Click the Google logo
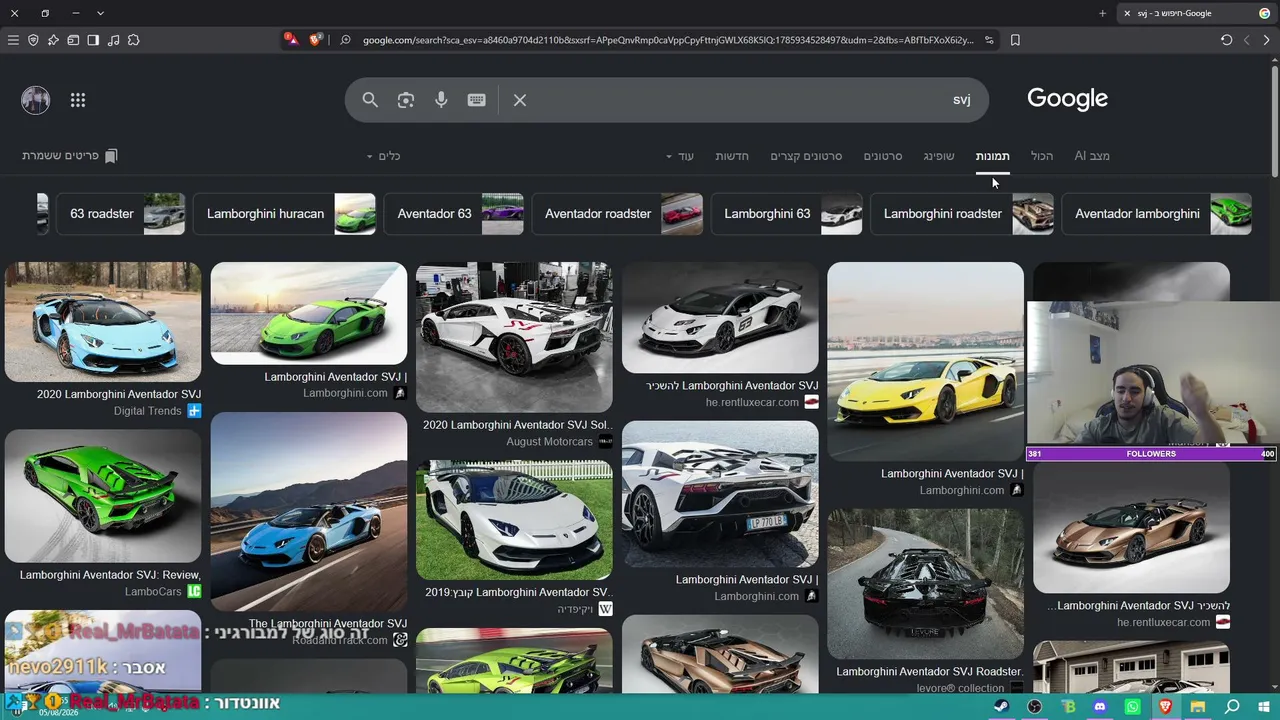Viewport: 1280px width, 720px height. click(x=1067, y=99)
